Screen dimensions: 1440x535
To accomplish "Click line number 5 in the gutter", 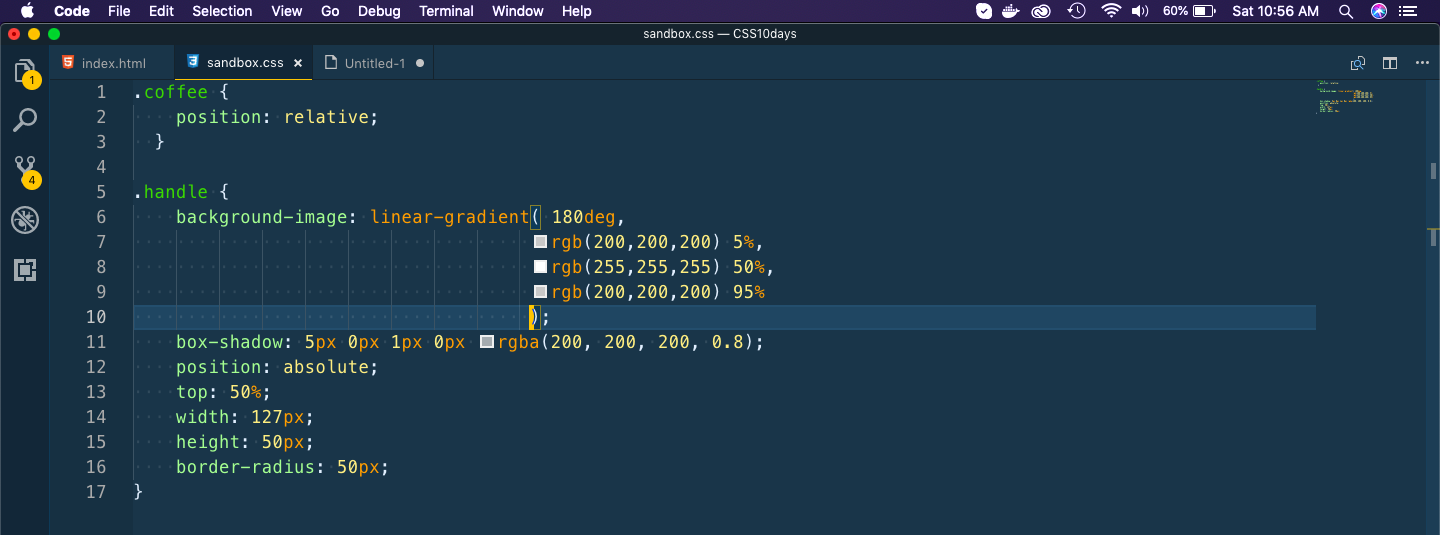I will [101, 192].
